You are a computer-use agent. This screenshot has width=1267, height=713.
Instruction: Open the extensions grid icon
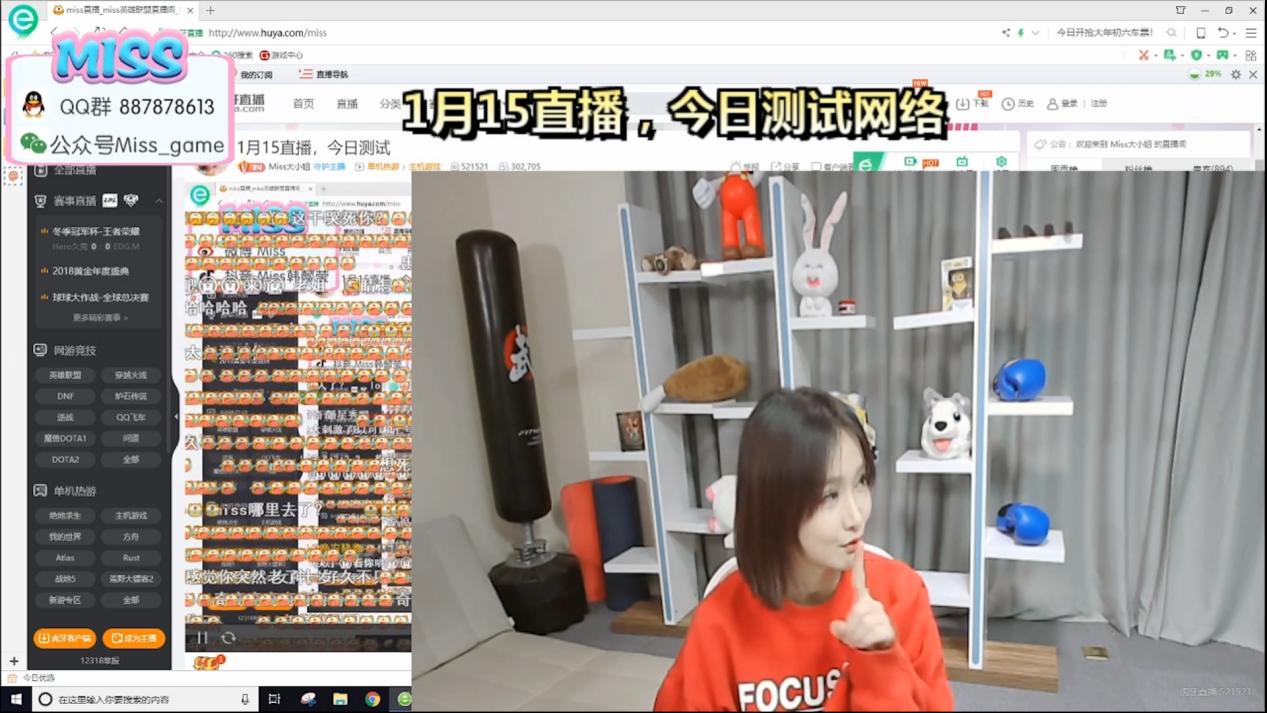(x=1251, y=55)
